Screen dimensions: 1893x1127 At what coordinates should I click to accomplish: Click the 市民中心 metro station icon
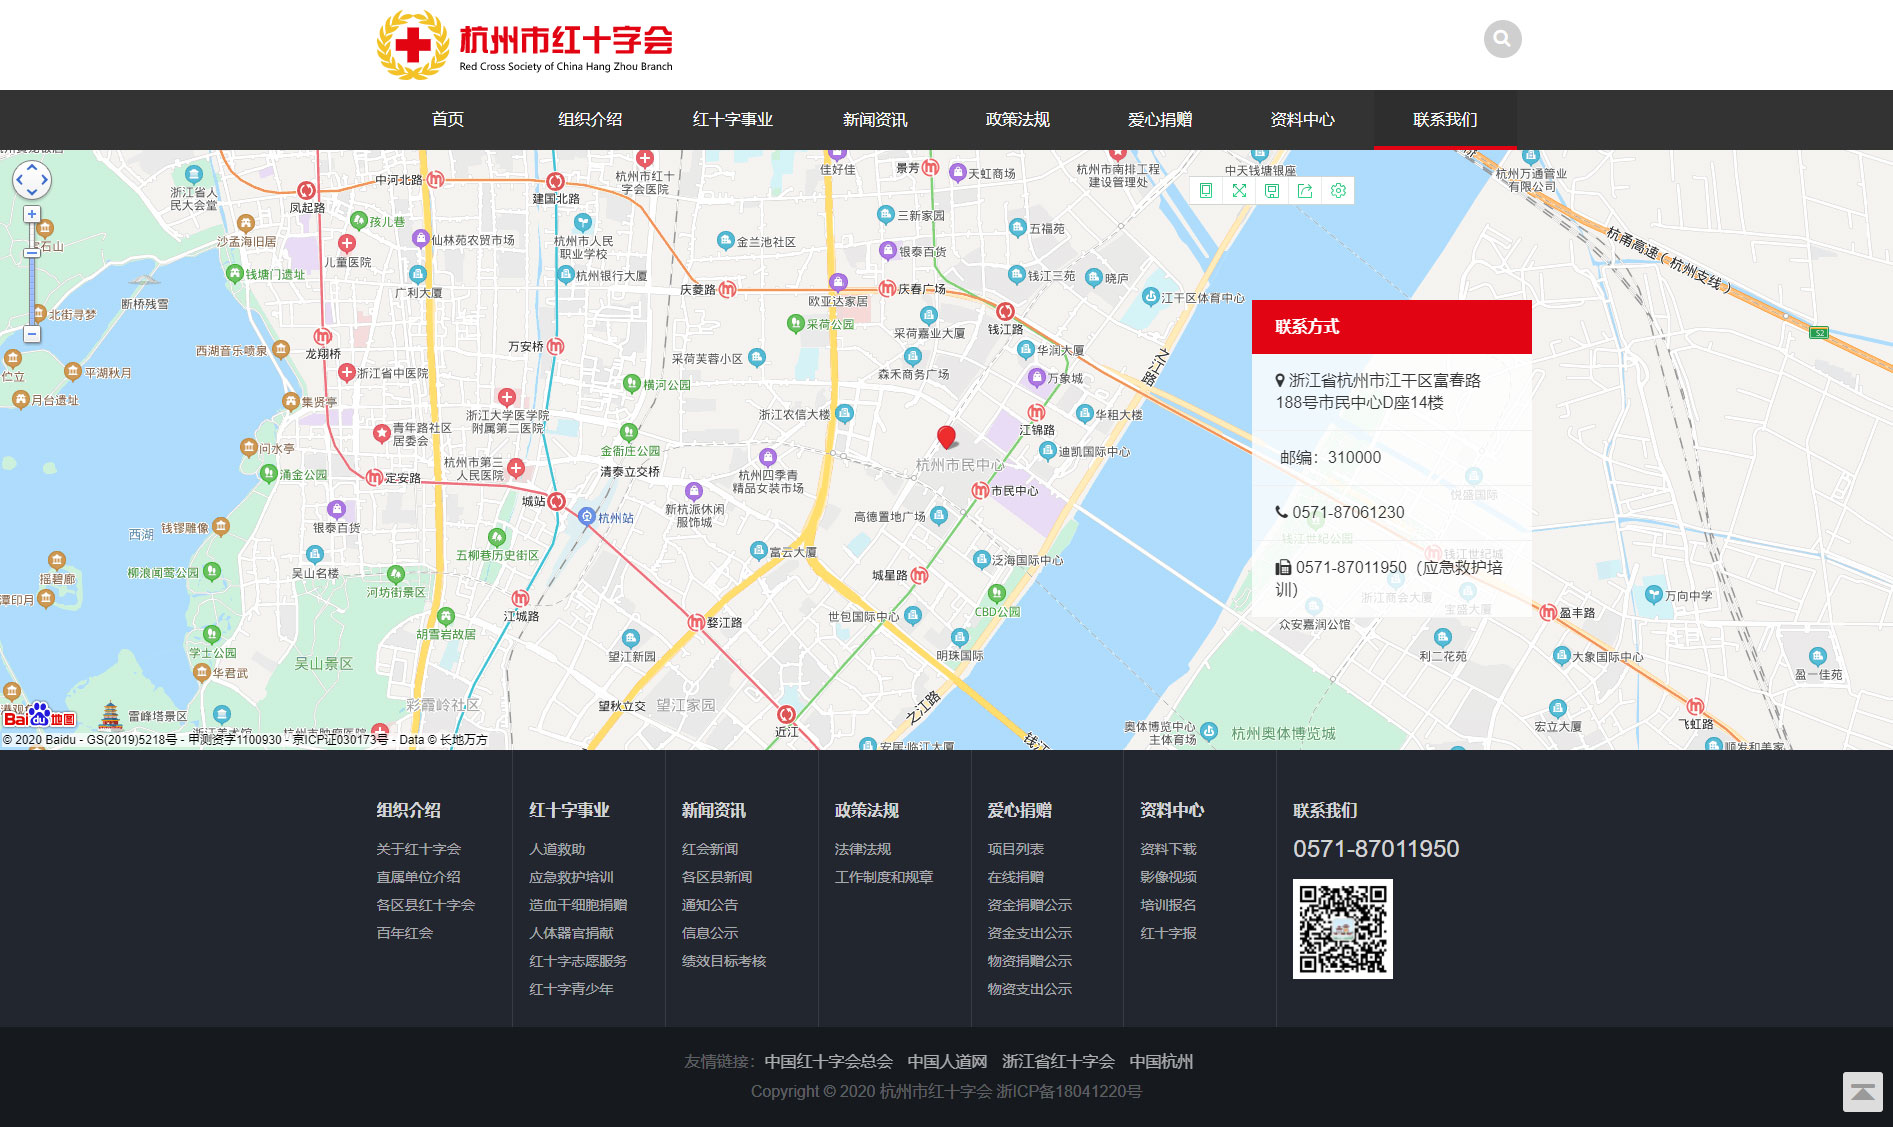pos(981,490)
